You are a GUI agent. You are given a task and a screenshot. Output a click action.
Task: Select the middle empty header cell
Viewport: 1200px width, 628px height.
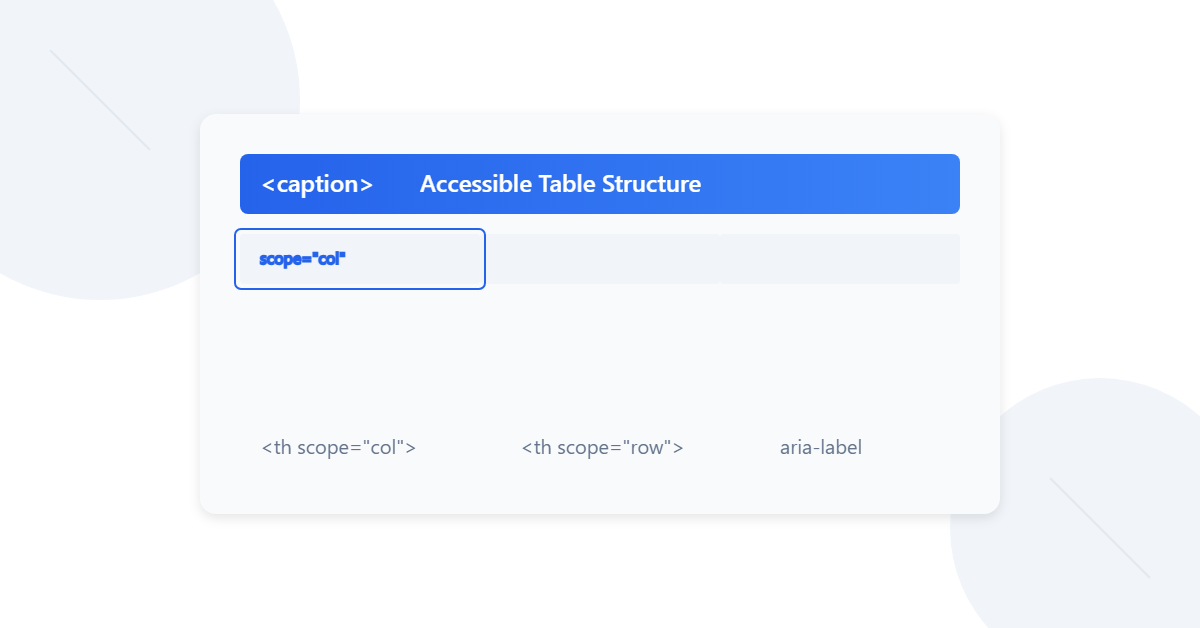pos(603,259)
